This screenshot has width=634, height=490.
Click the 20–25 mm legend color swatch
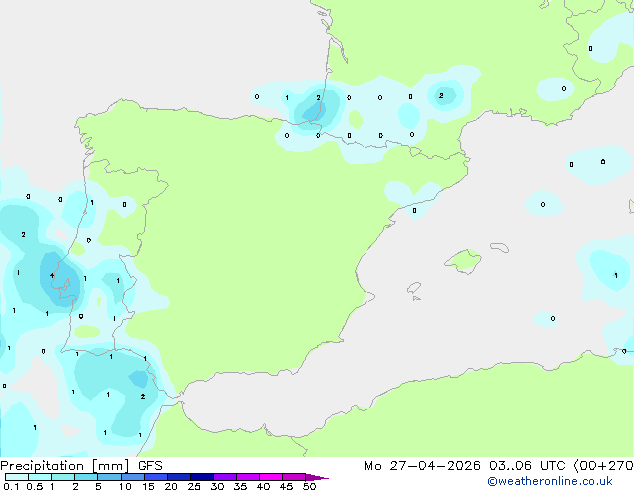179,477
